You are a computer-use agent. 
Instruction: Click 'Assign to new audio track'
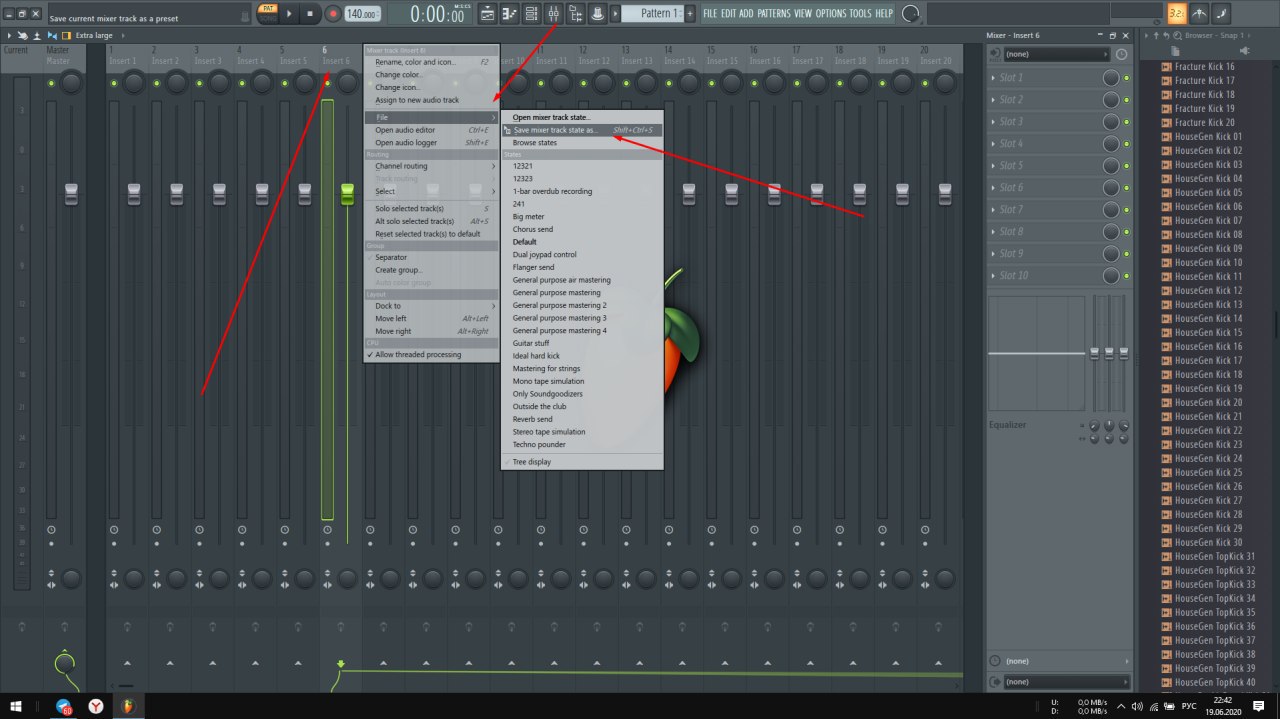(431, 100)
